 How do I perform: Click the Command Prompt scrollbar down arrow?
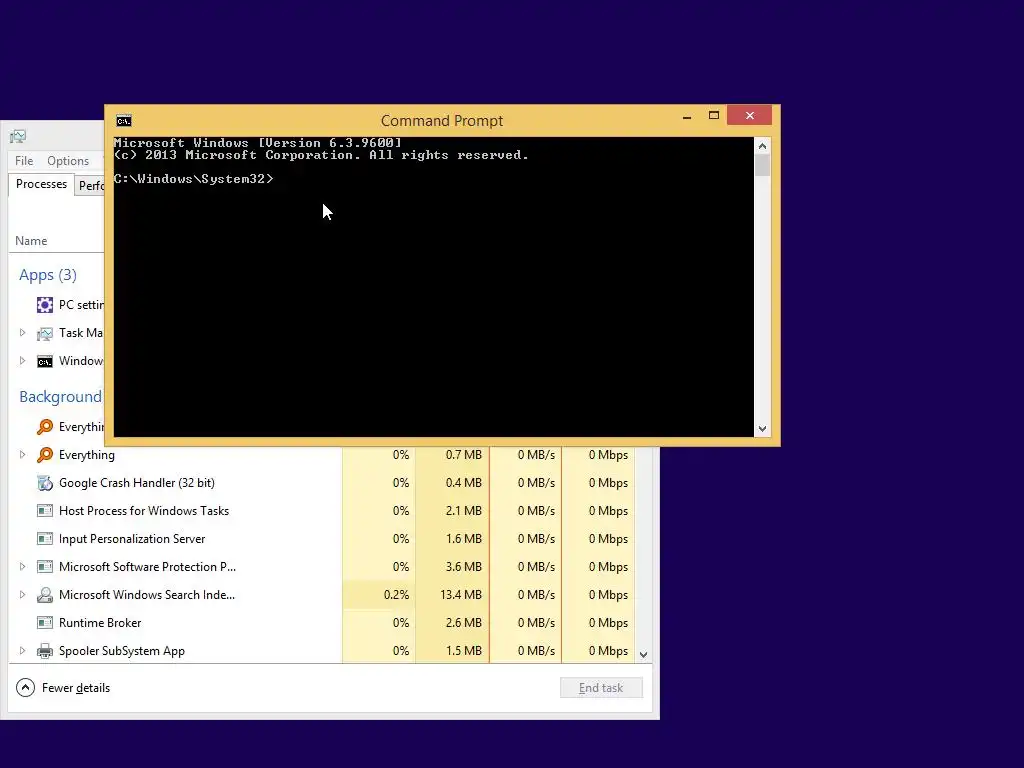762,429
